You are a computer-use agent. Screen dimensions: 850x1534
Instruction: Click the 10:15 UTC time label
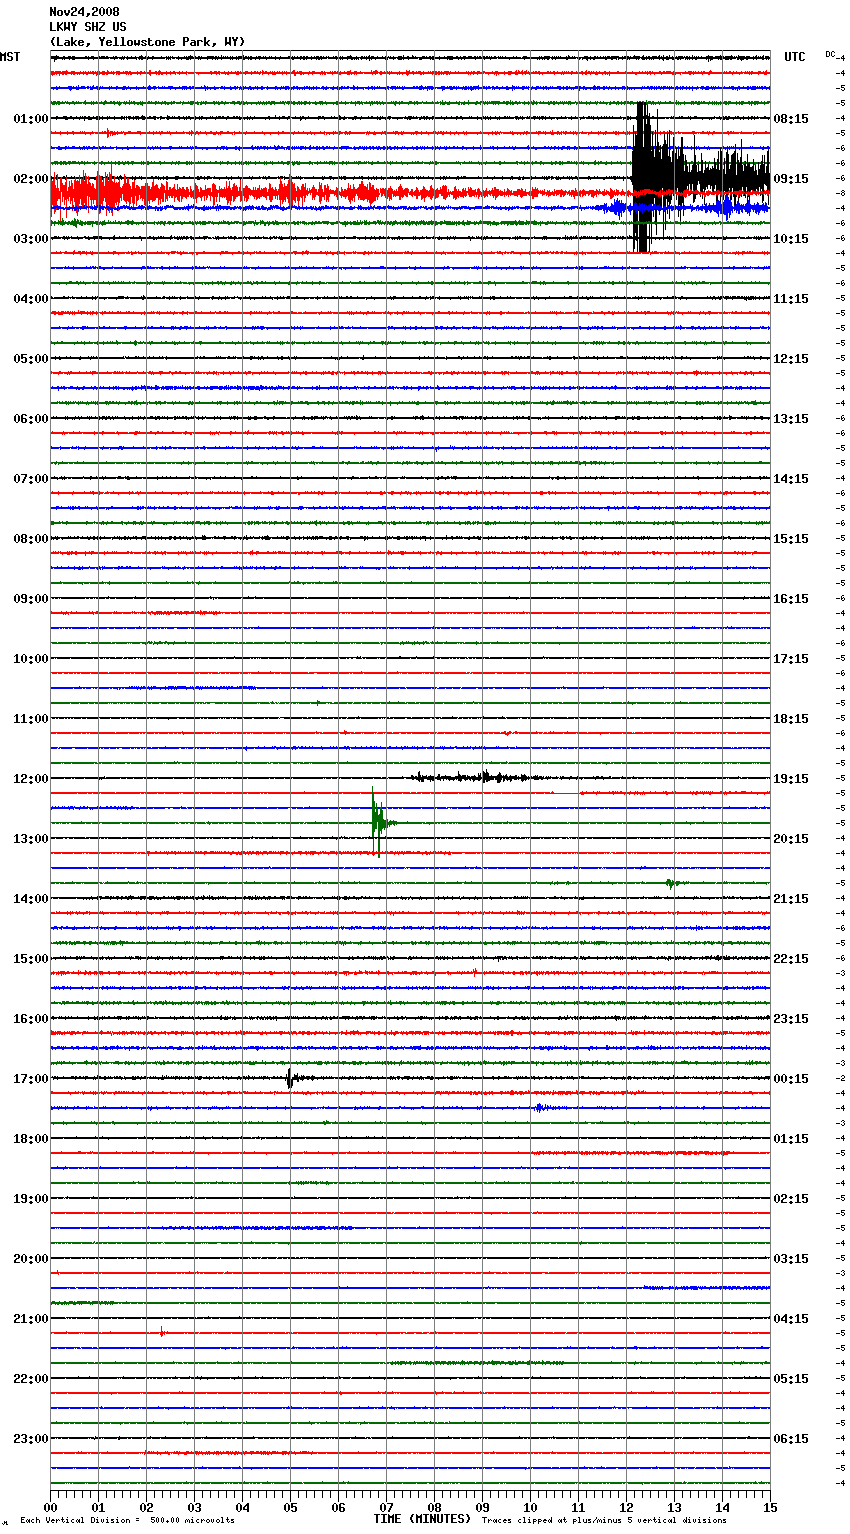coord(791,239)
